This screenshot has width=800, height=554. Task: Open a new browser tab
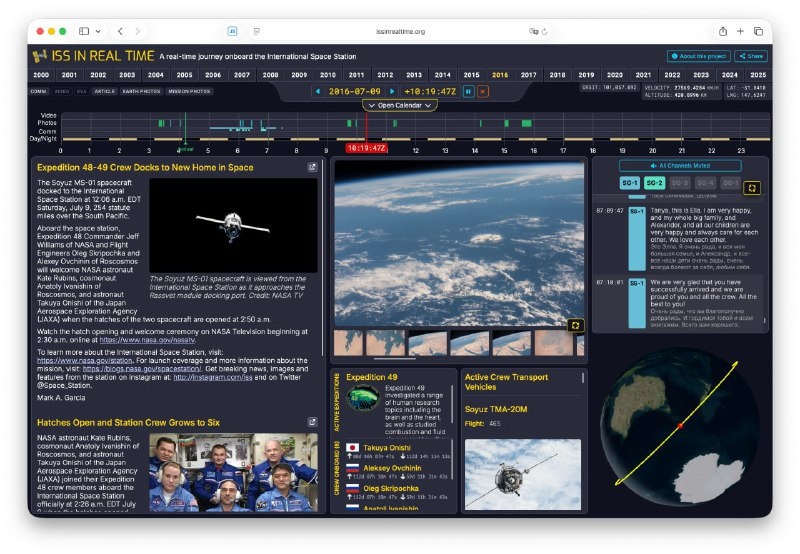[740, 31]
